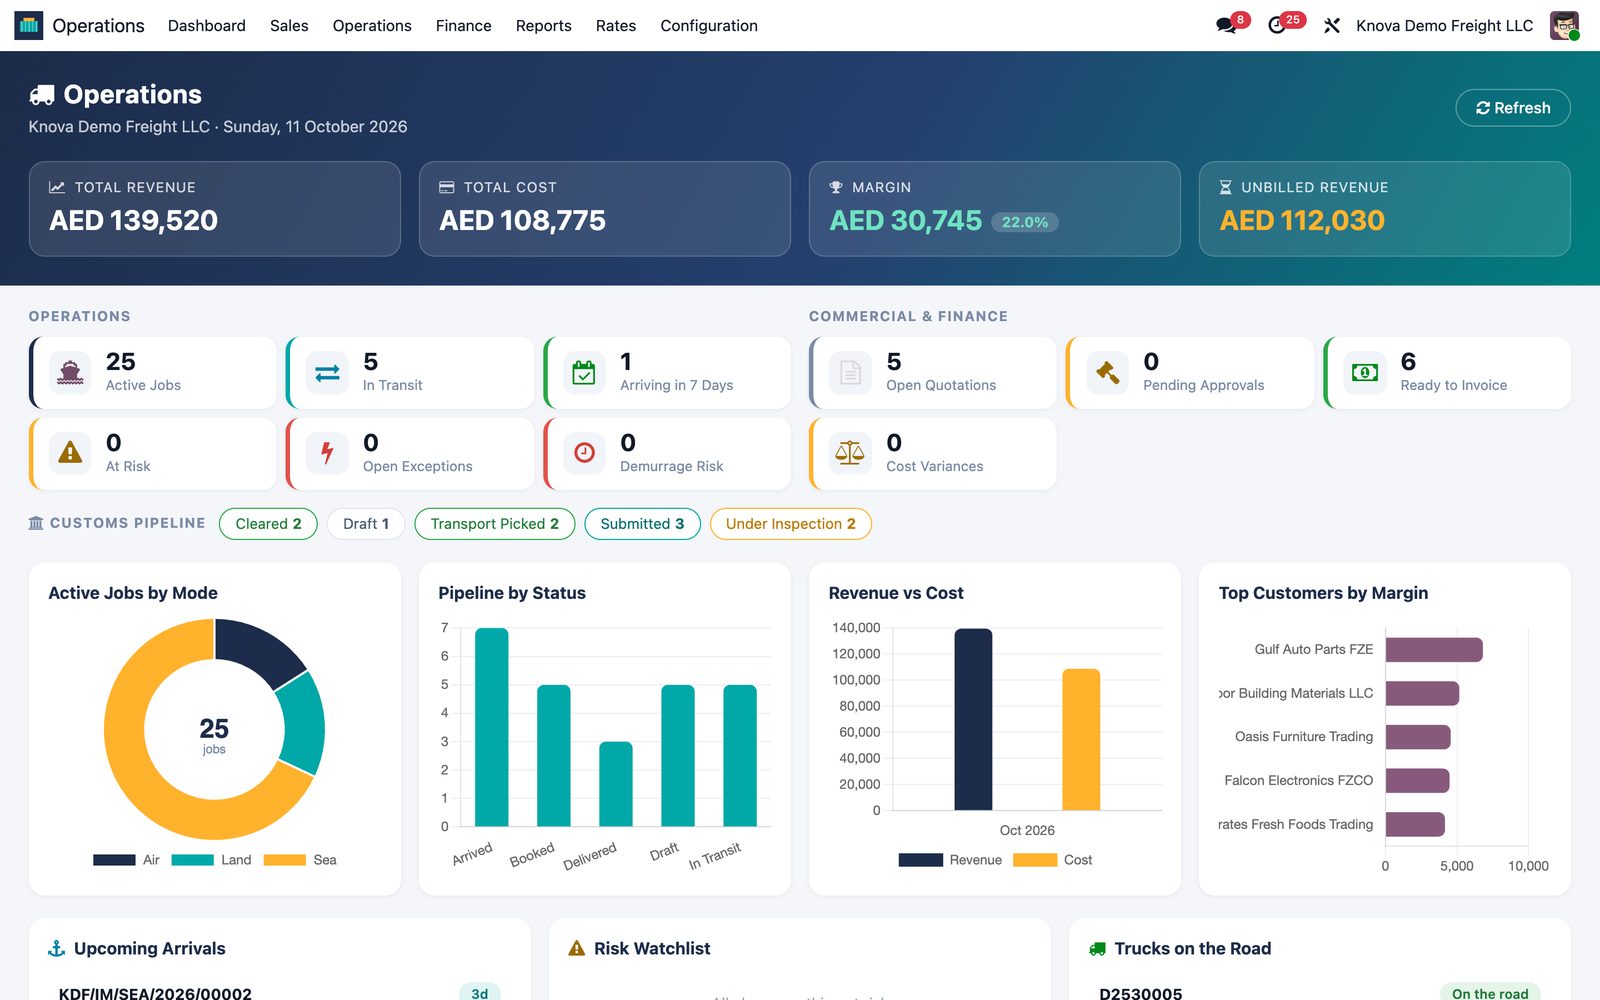The width and height of the screenshot is (1600, 1000).
Task: Click the Oasis Furniture Trading margin bar
Action: pyautogui.click(x=1418, y=737)
